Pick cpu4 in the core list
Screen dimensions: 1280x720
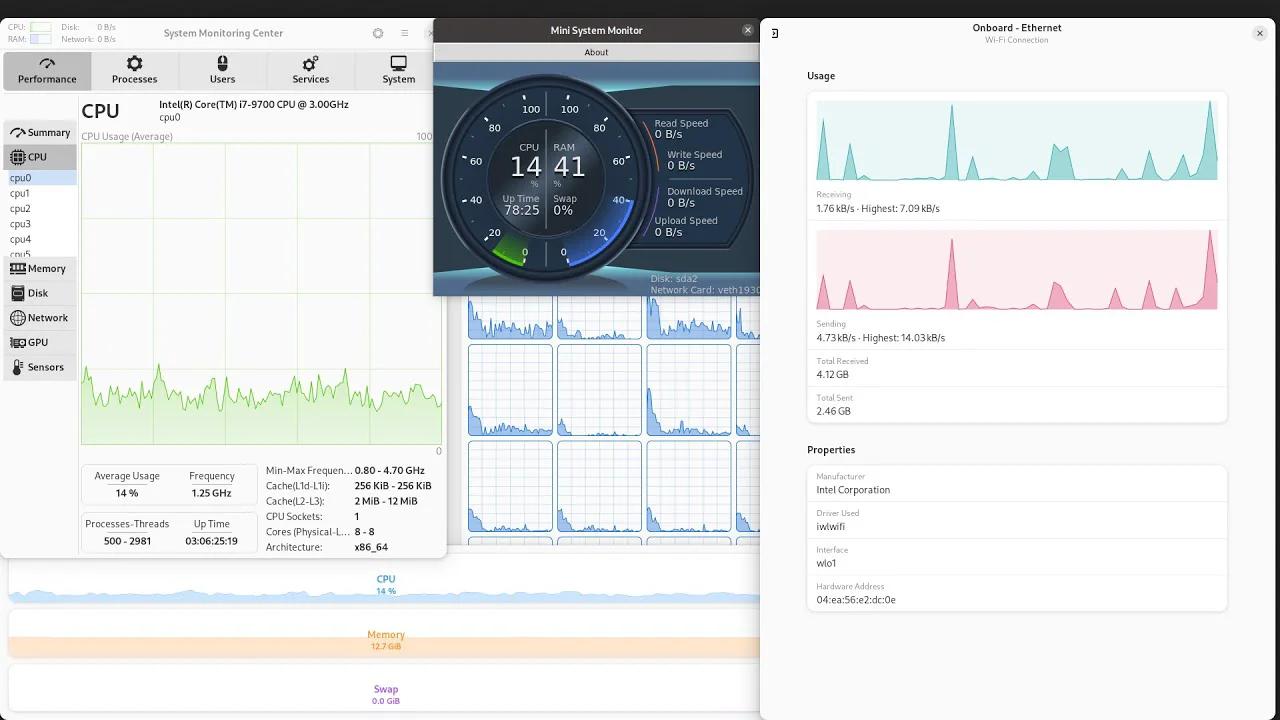(20, 239)
